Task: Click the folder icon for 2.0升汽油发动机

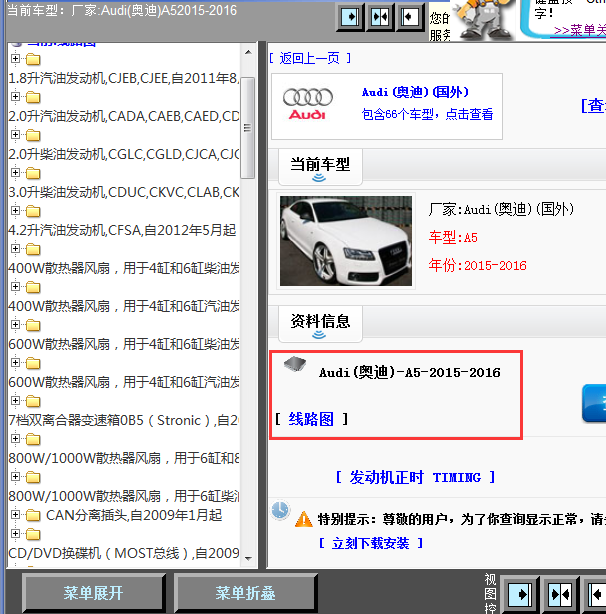Action: (x=33, y=97)
